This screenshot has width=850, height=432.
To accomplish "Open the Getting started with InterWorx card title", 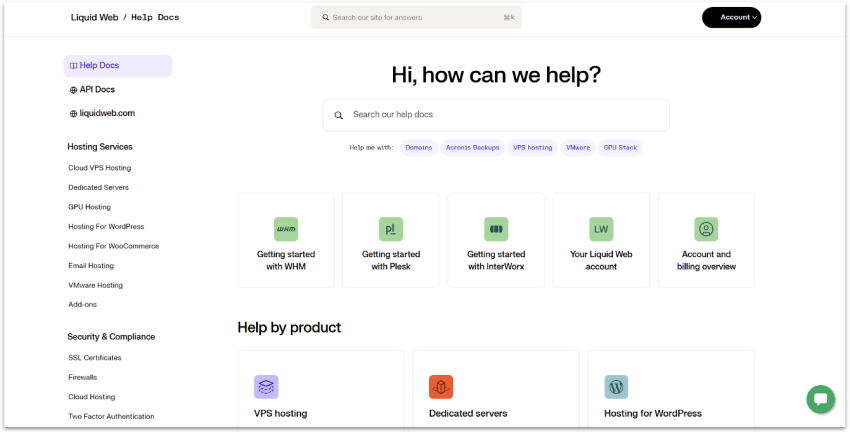I will click(496, 260).
